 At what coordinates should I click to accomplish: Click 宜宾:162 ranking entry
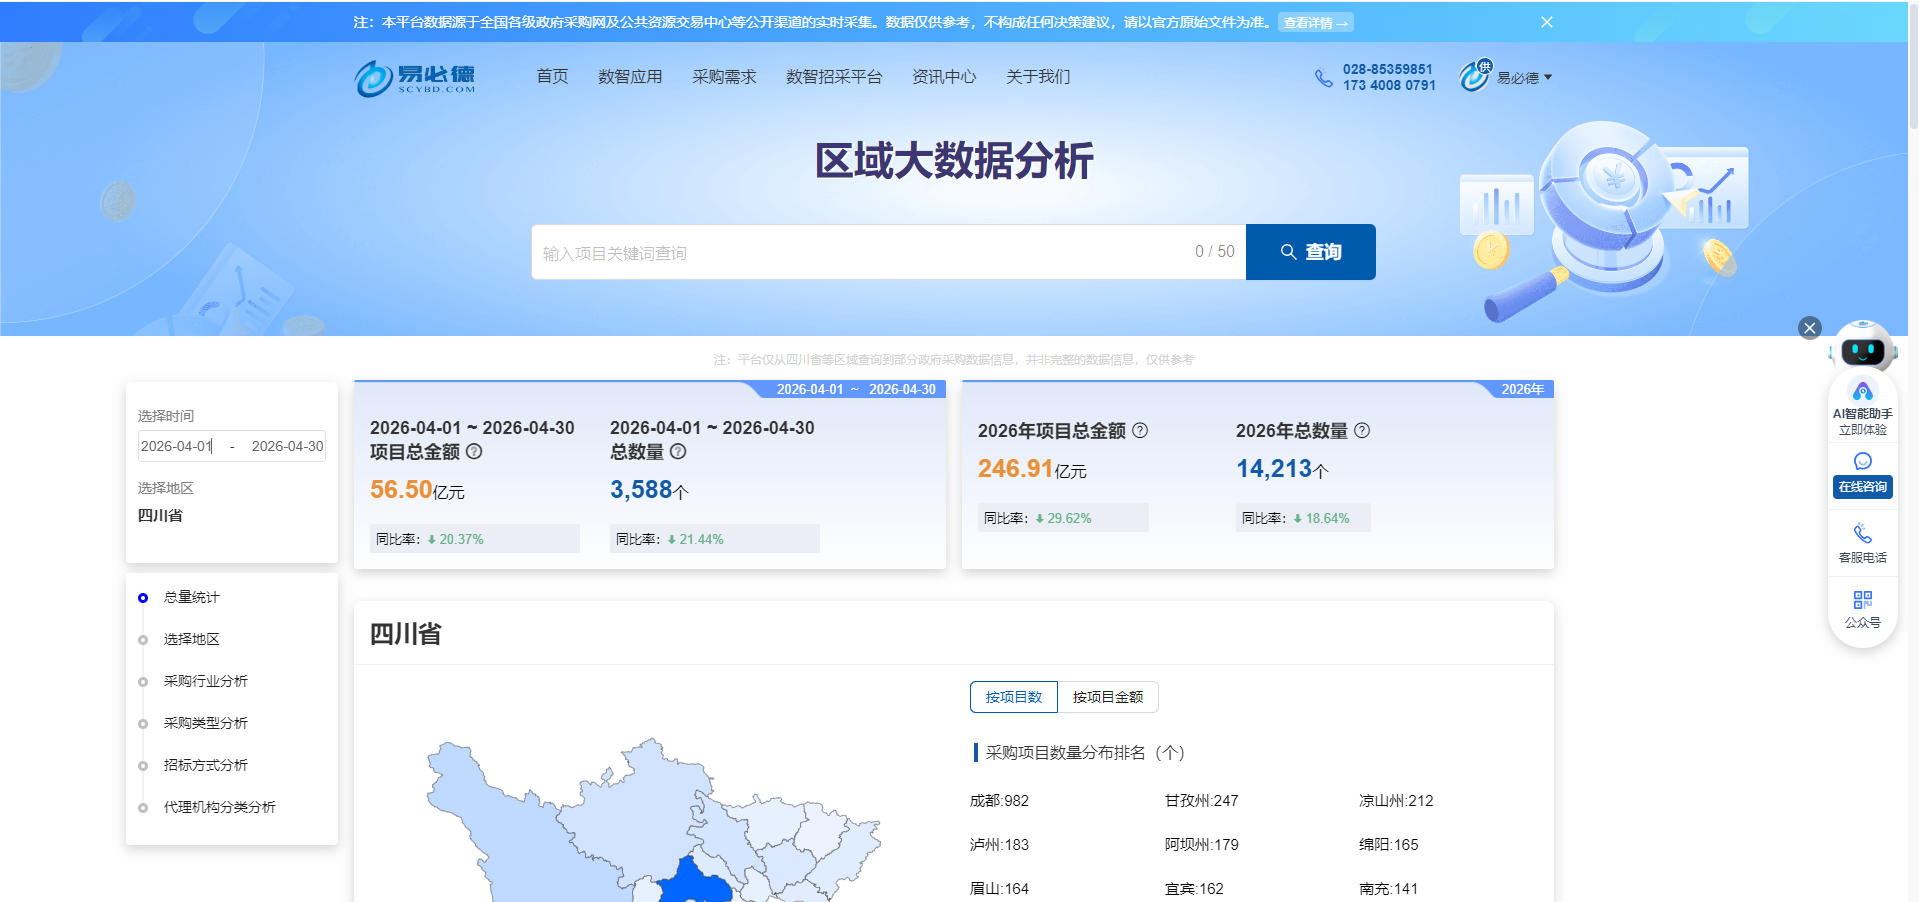coord(1194,889)
